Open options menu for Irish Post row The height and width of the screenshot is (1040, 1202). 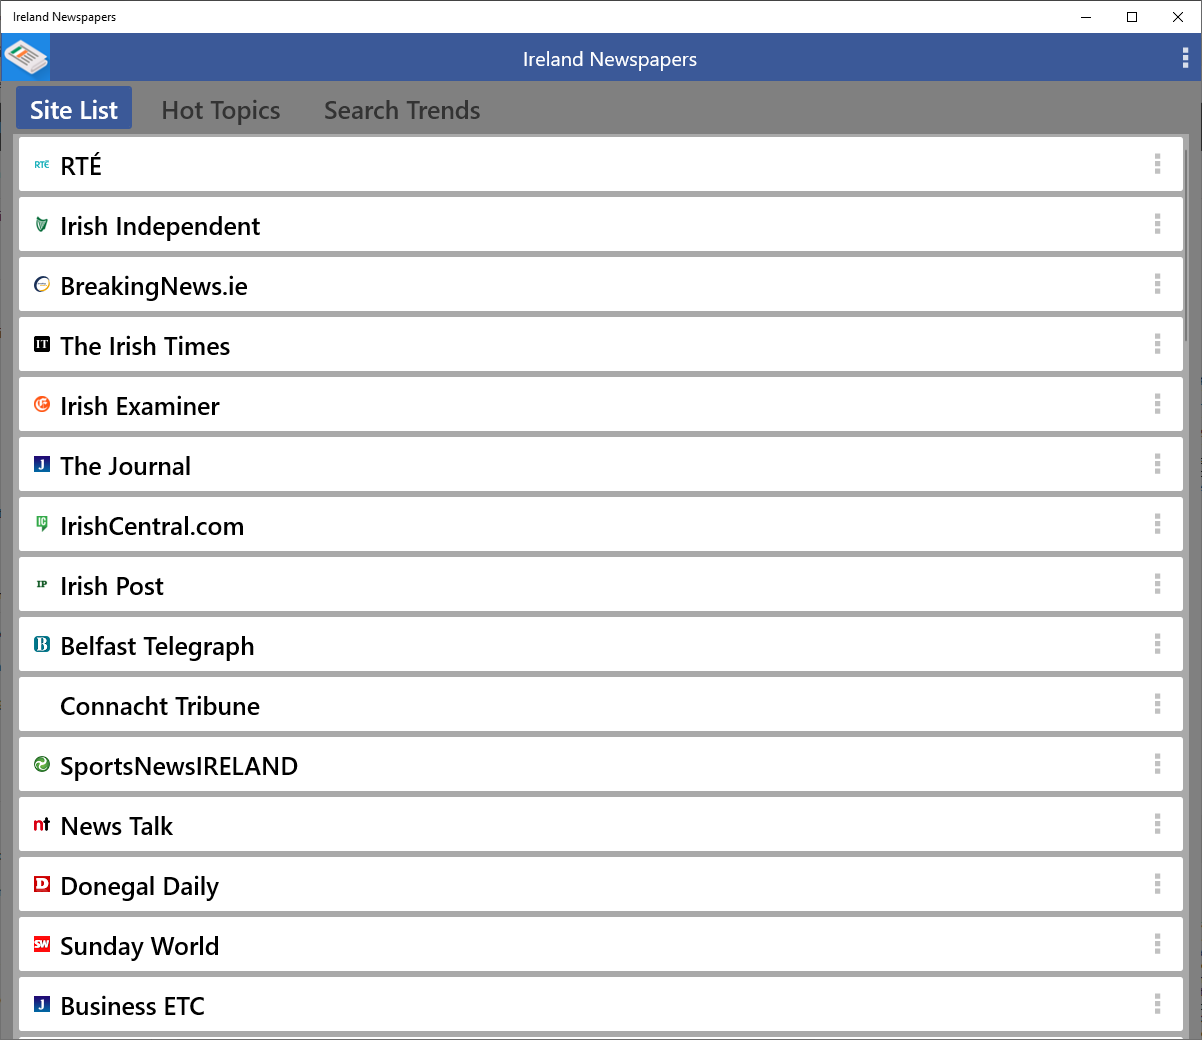1157,584
